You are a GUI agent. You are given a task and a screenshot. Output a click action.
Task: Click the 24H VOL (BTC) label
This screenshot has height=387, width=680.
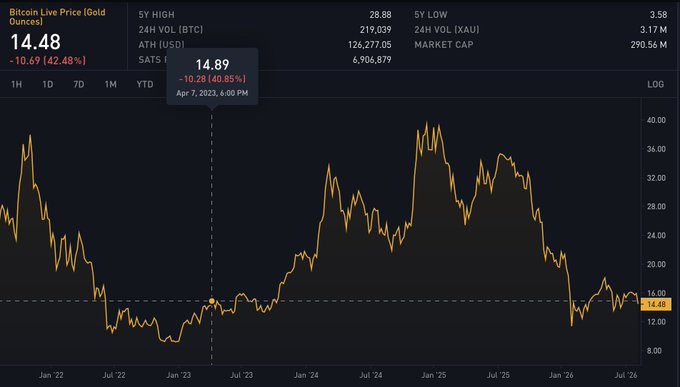tap(171, 30)
